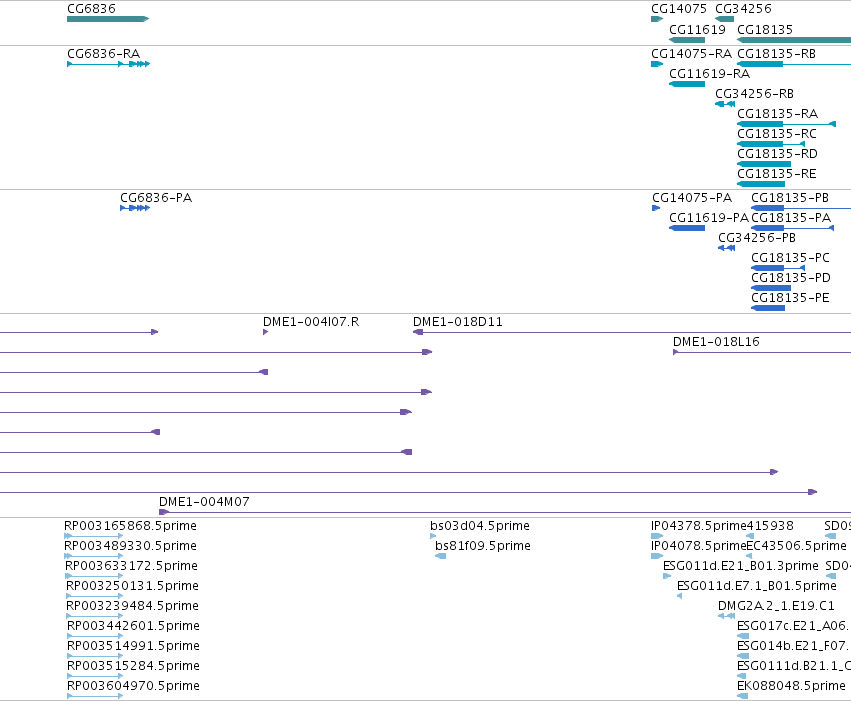Select the RP003239484.5prime EST arrow
The width and height of the screenshot is (851, 701).
point(95,616)
